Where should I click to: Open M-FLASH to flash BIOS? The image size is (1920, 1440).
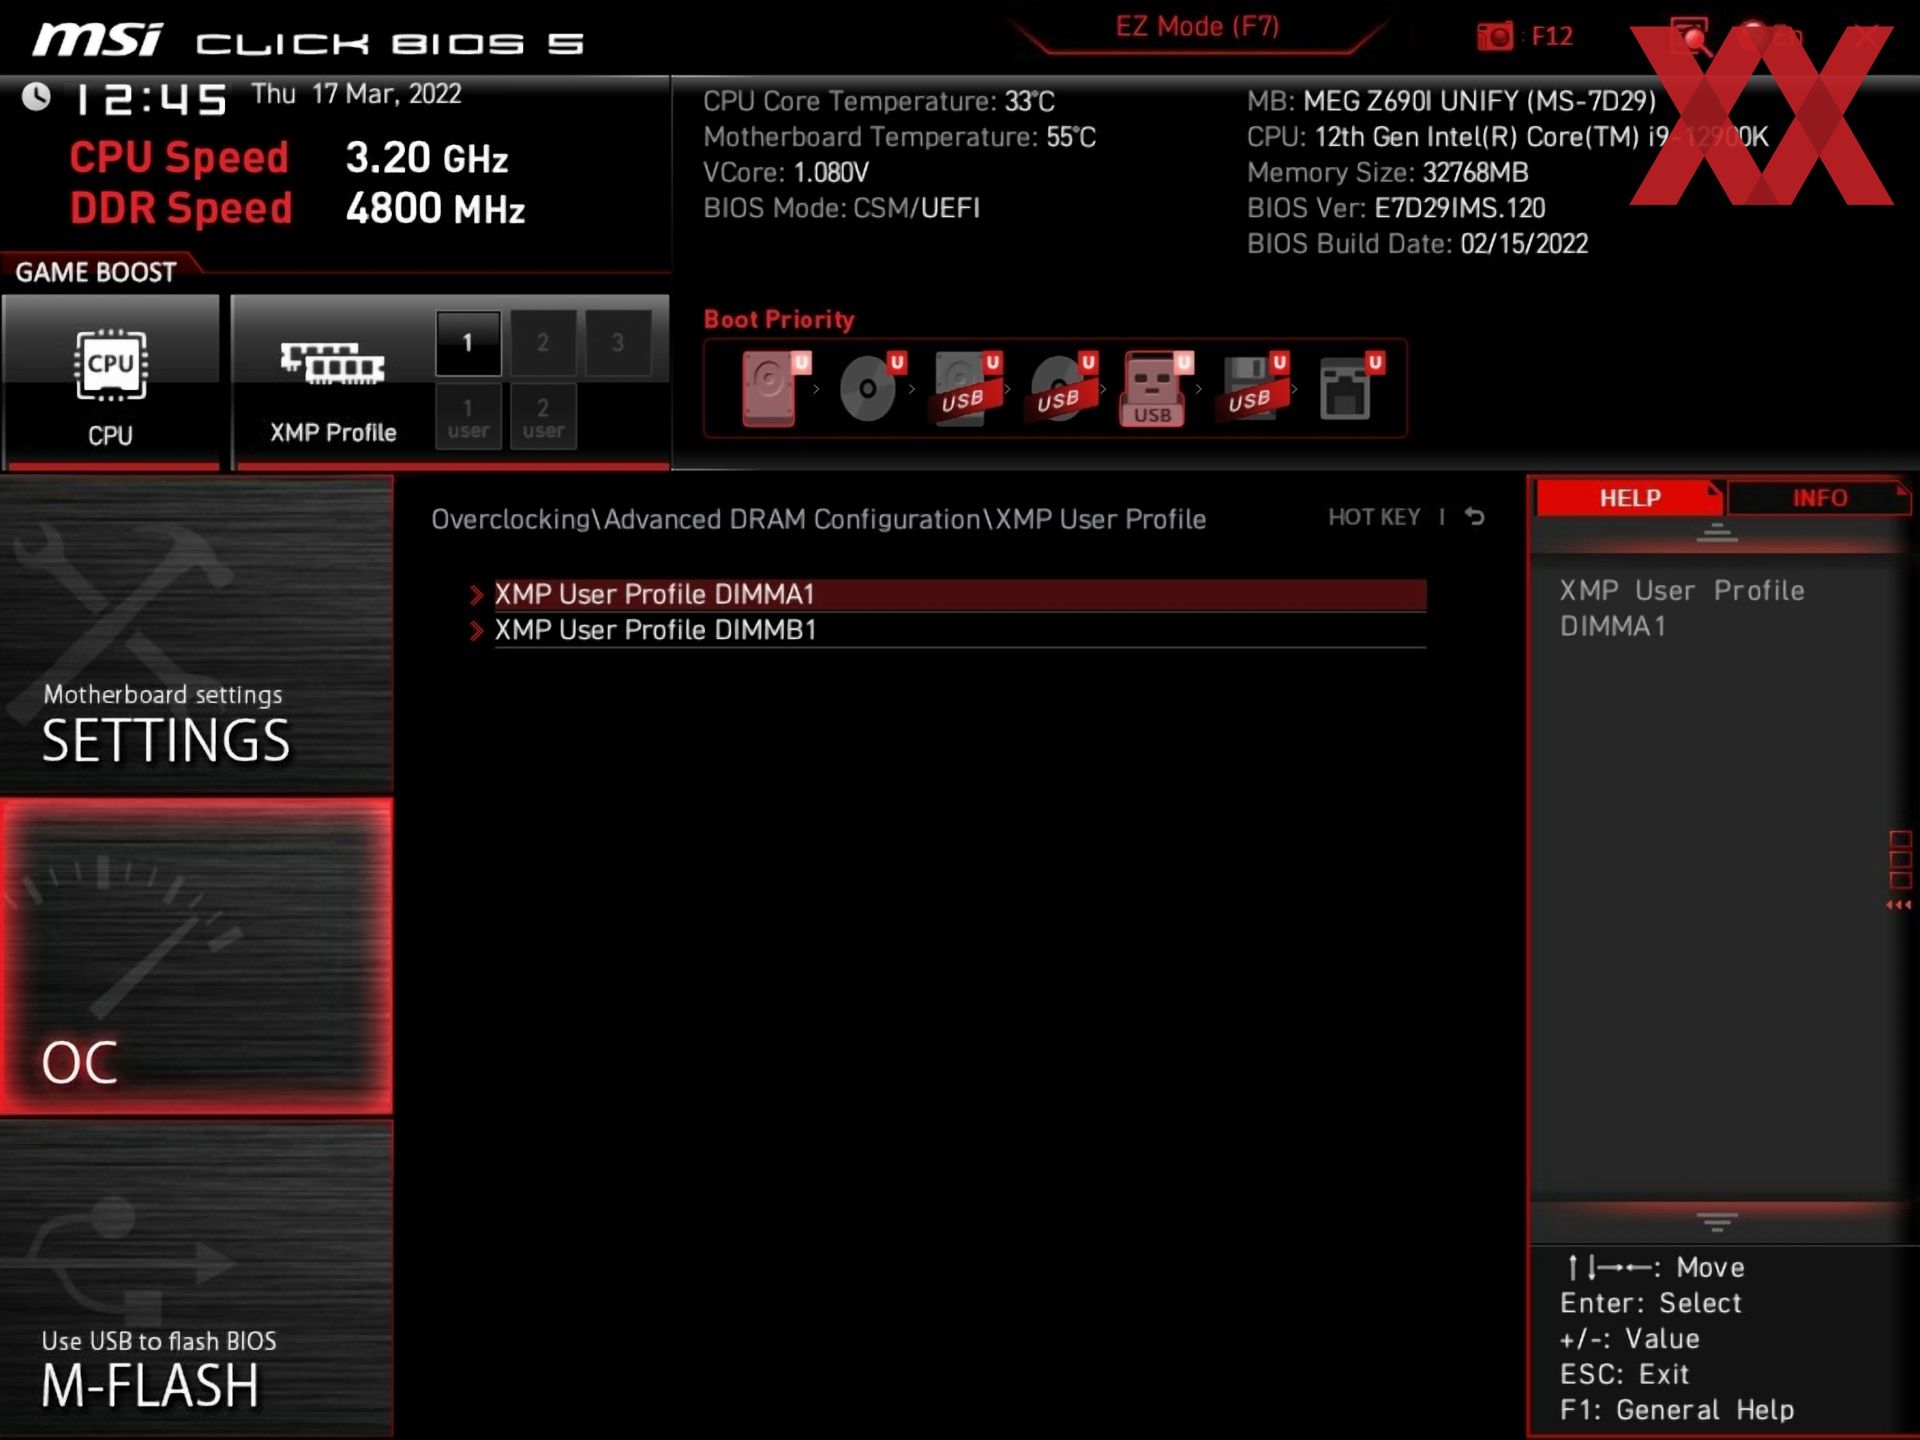pyautogui.click(x=196, y=1279)
